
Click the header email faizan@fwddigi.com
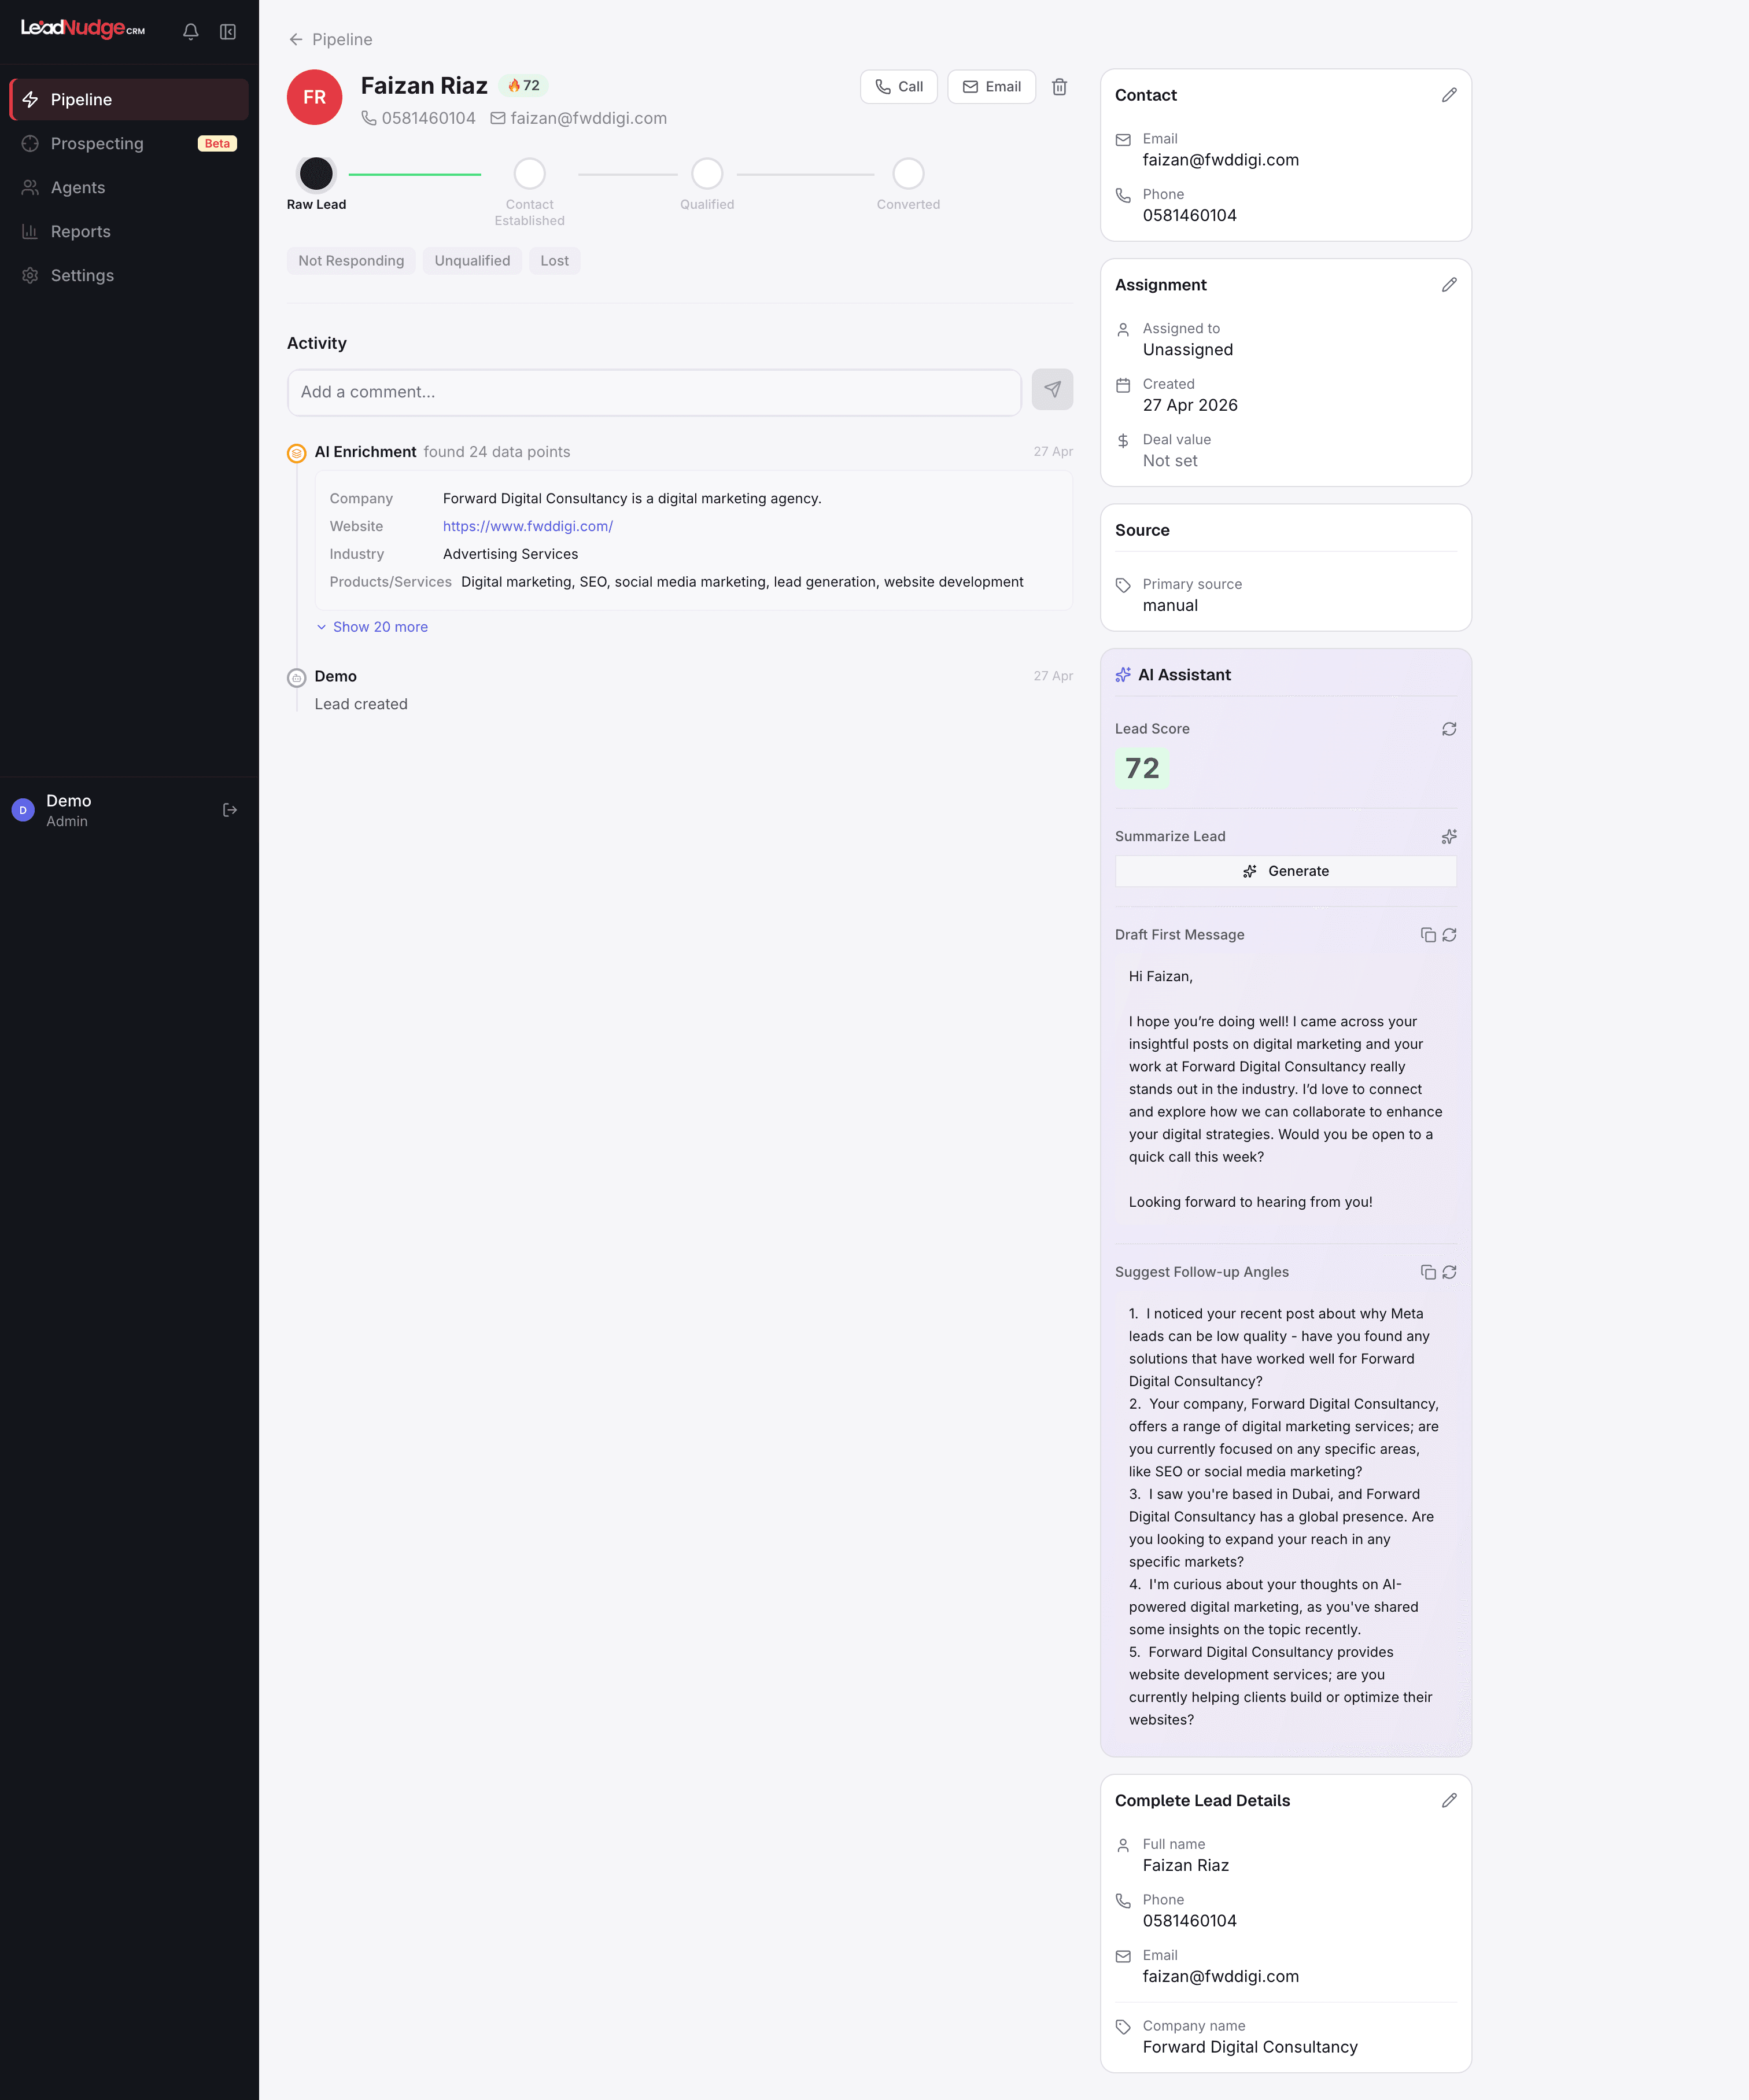coord(588,118)
